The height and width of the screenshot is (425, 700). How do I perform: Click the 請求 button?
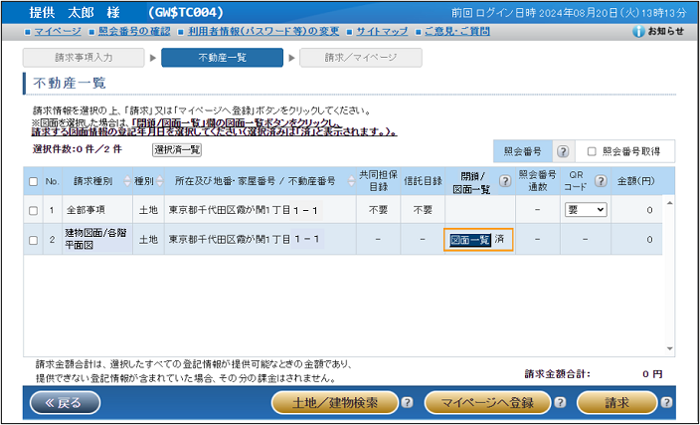[x=617, y=403]
